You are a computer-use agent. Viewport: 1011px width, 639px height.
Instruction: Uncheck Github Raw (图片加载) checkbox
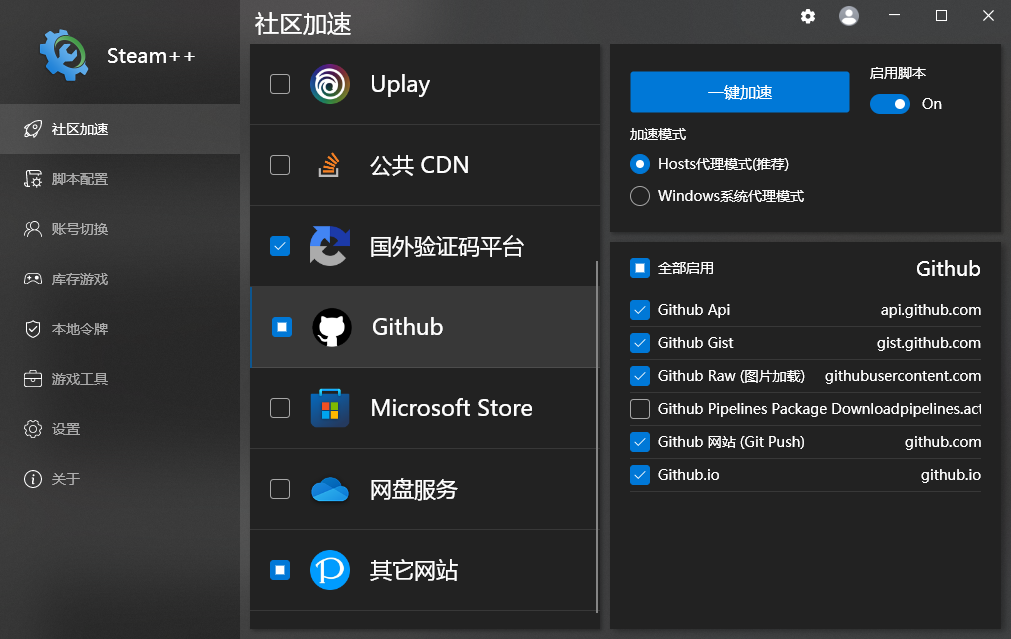[x=640, y=376]
